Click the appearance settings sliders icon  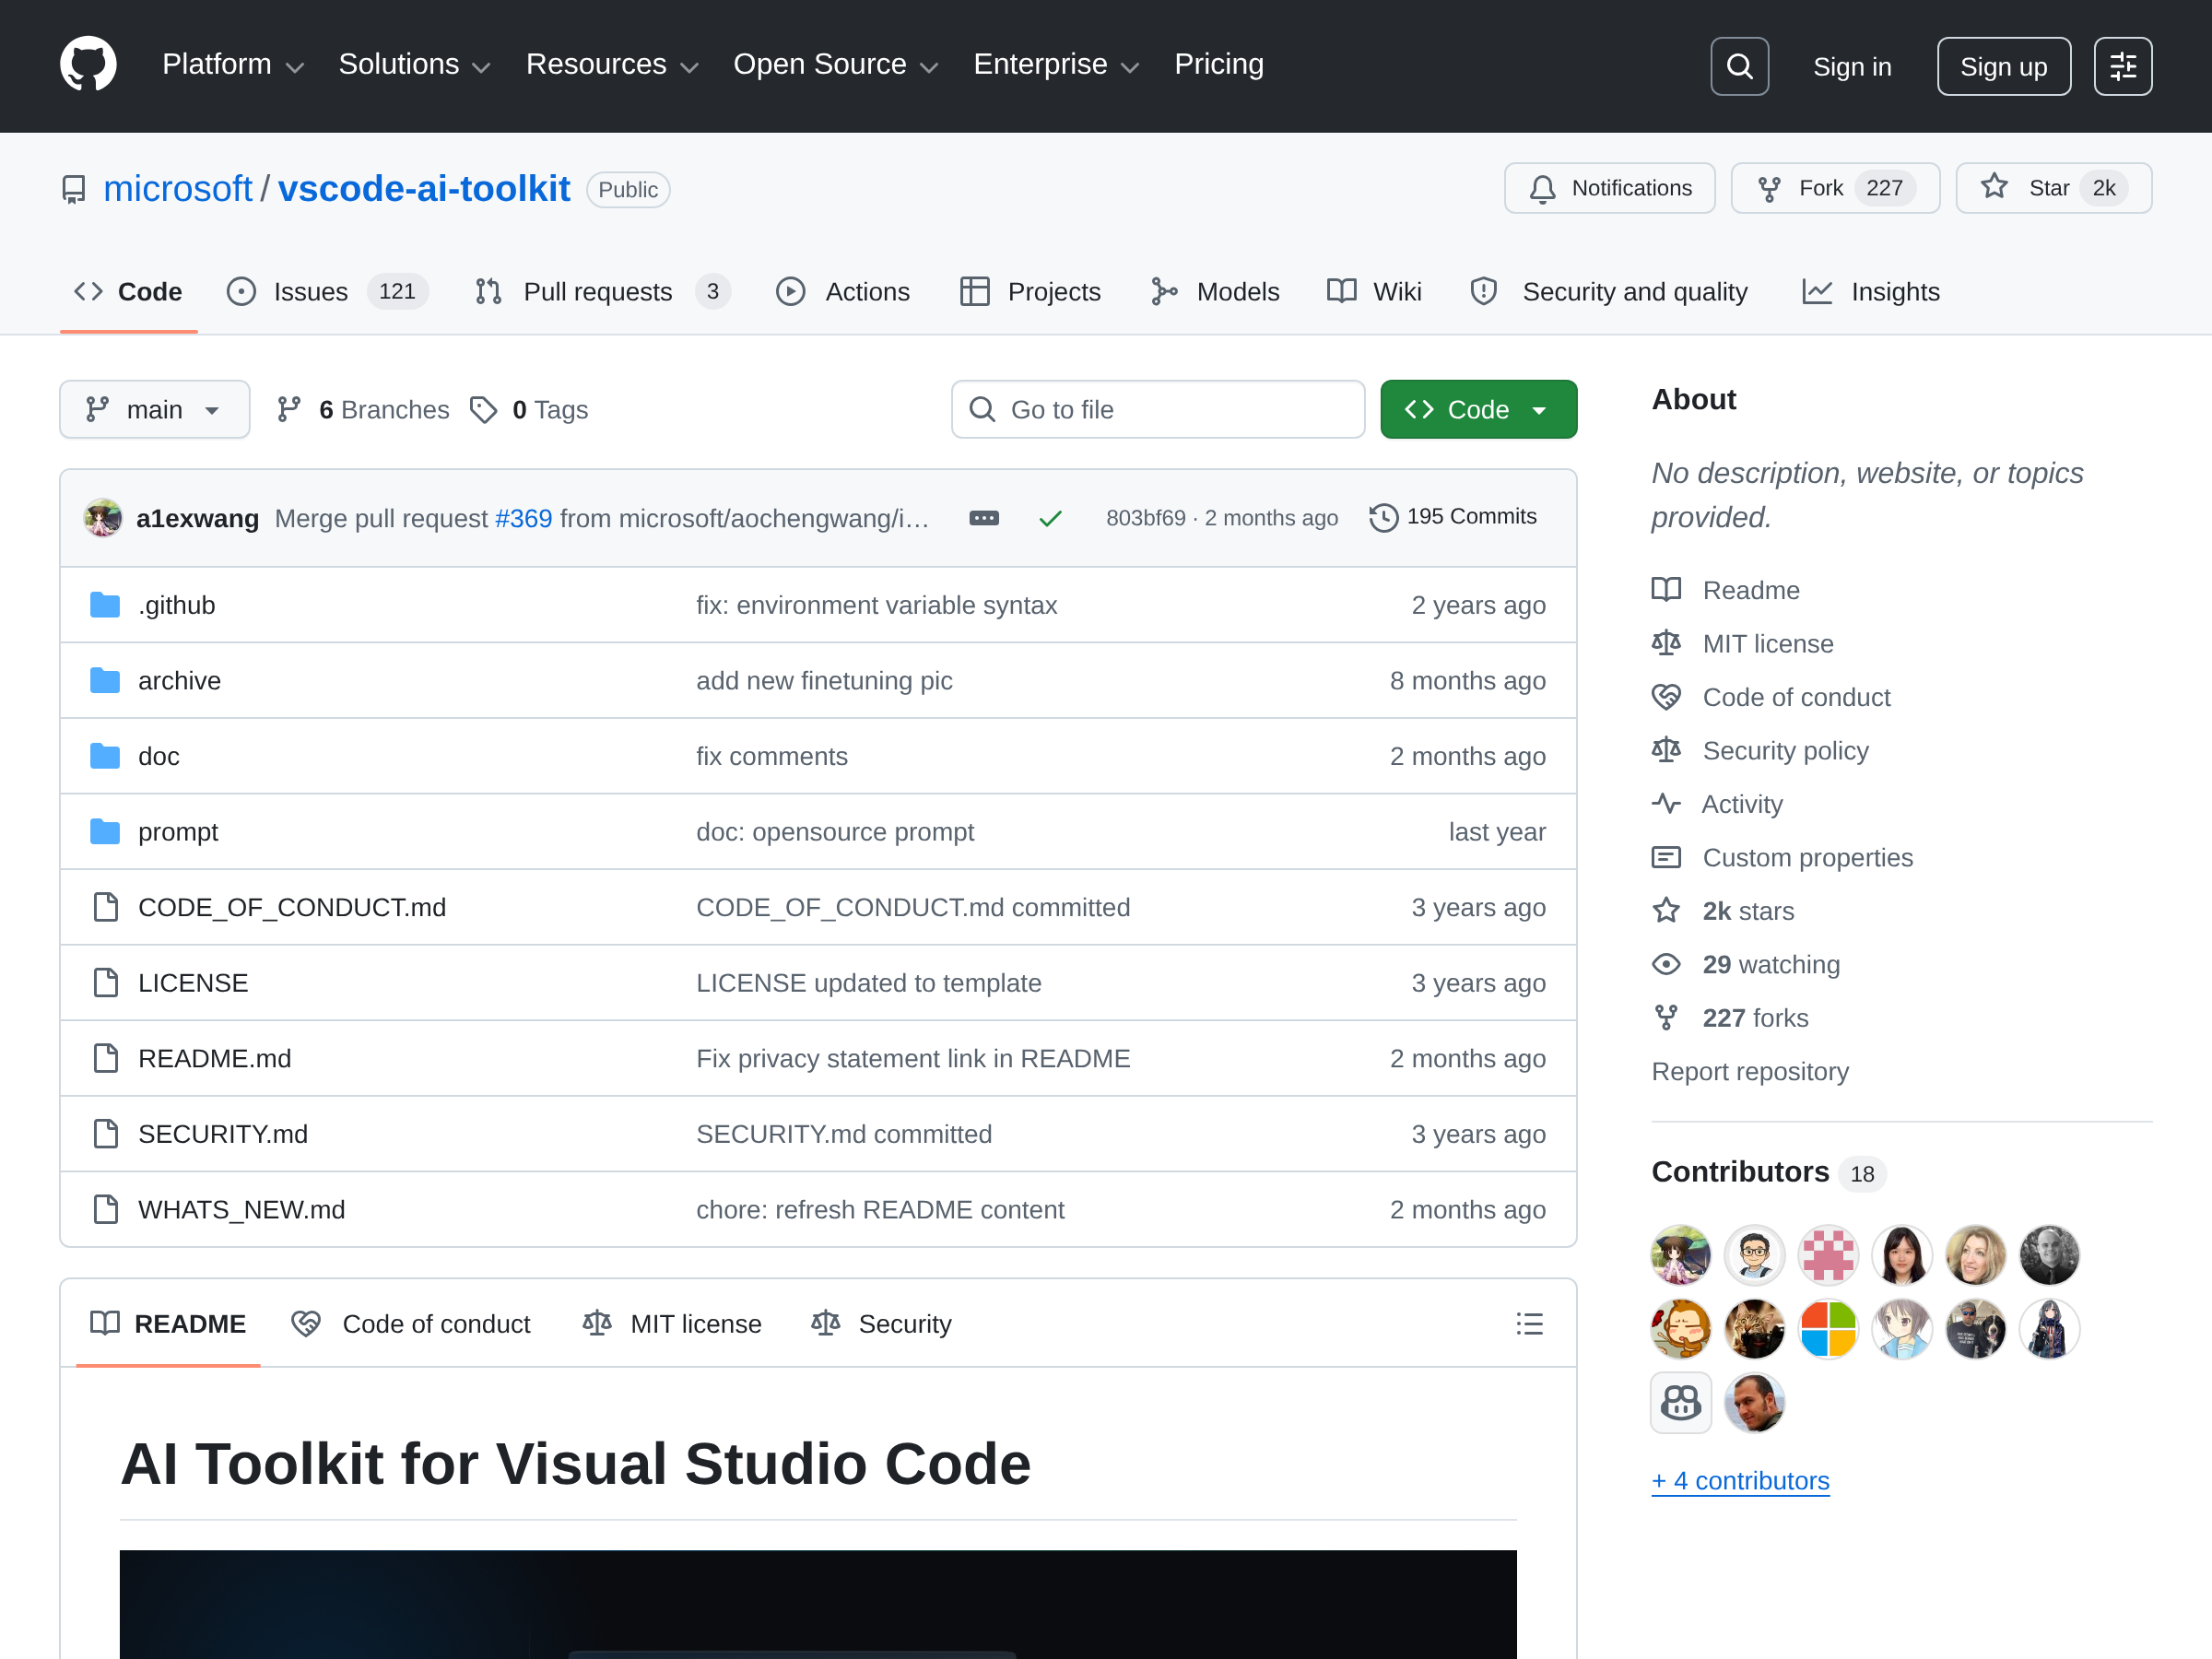tap(2122, 66)
